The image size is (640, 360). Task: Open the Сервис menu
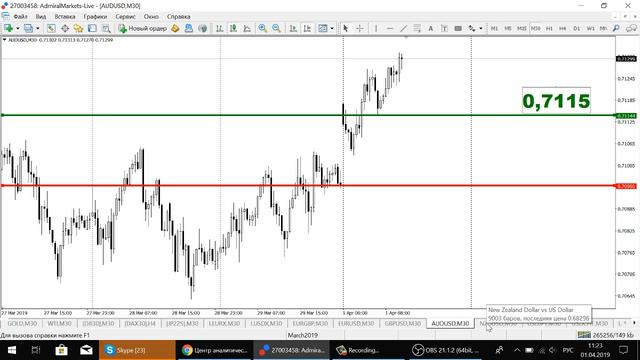[125, 17]
